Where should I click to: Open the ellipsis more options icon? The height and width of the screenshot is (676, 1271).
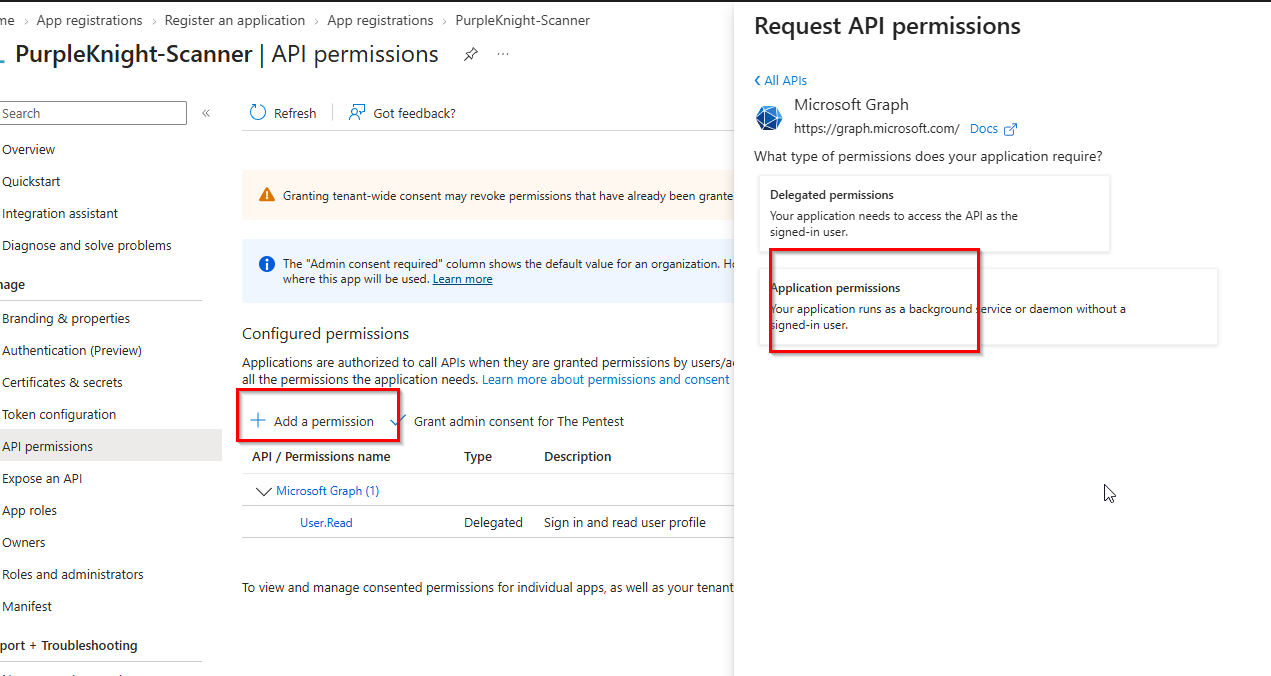click(503, 54)
